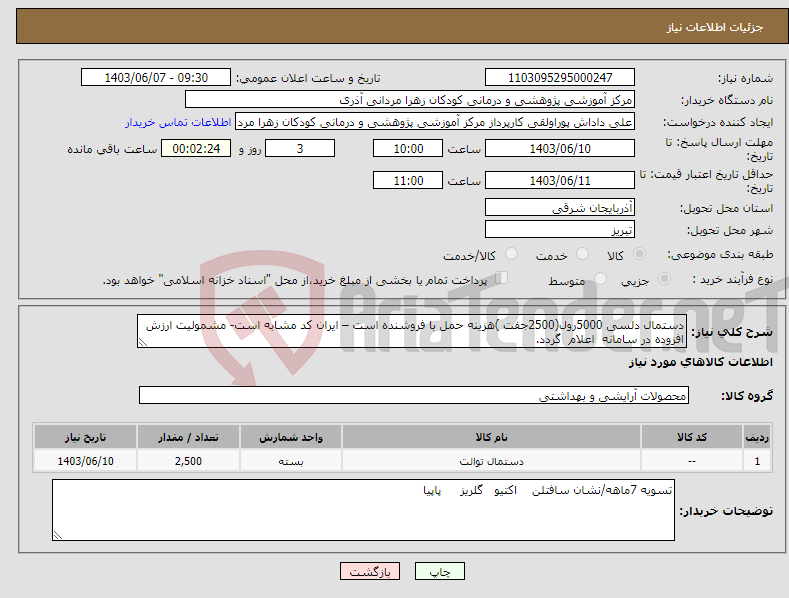789x598 pixels.
Task: Click the جزئیات اطلاعات نیاز page header
Action: 715,27
